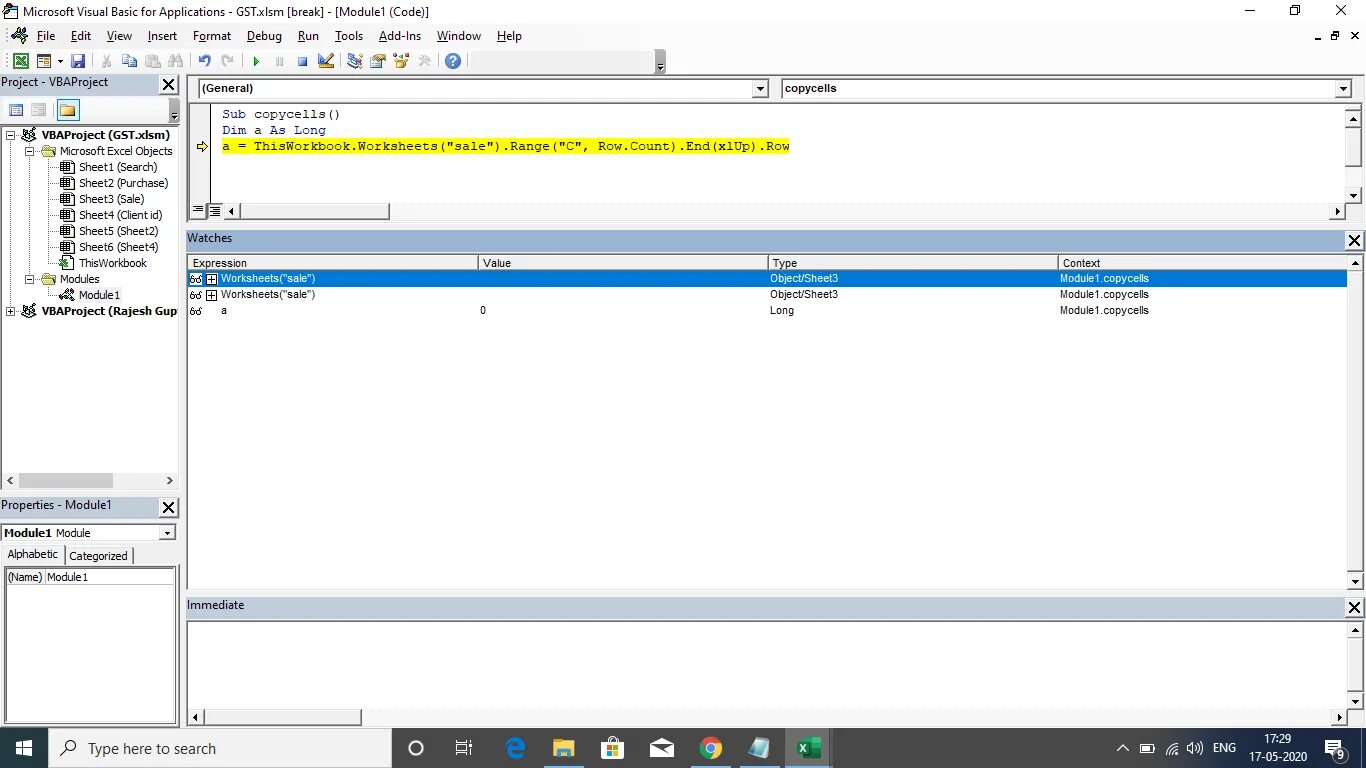Select Sheet2 (Purchase) in the project tree

coord(123,183)
